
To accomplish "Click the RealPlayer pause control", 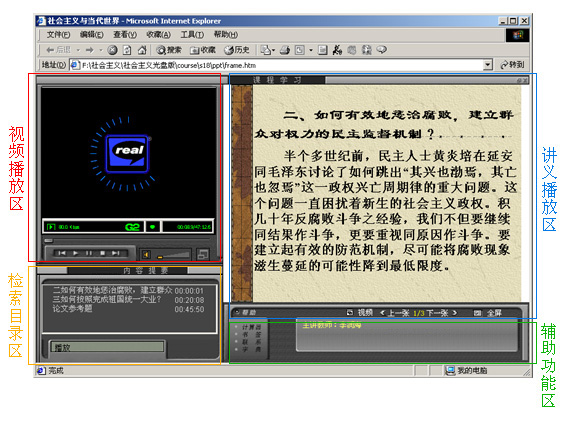I will [89, 253].
